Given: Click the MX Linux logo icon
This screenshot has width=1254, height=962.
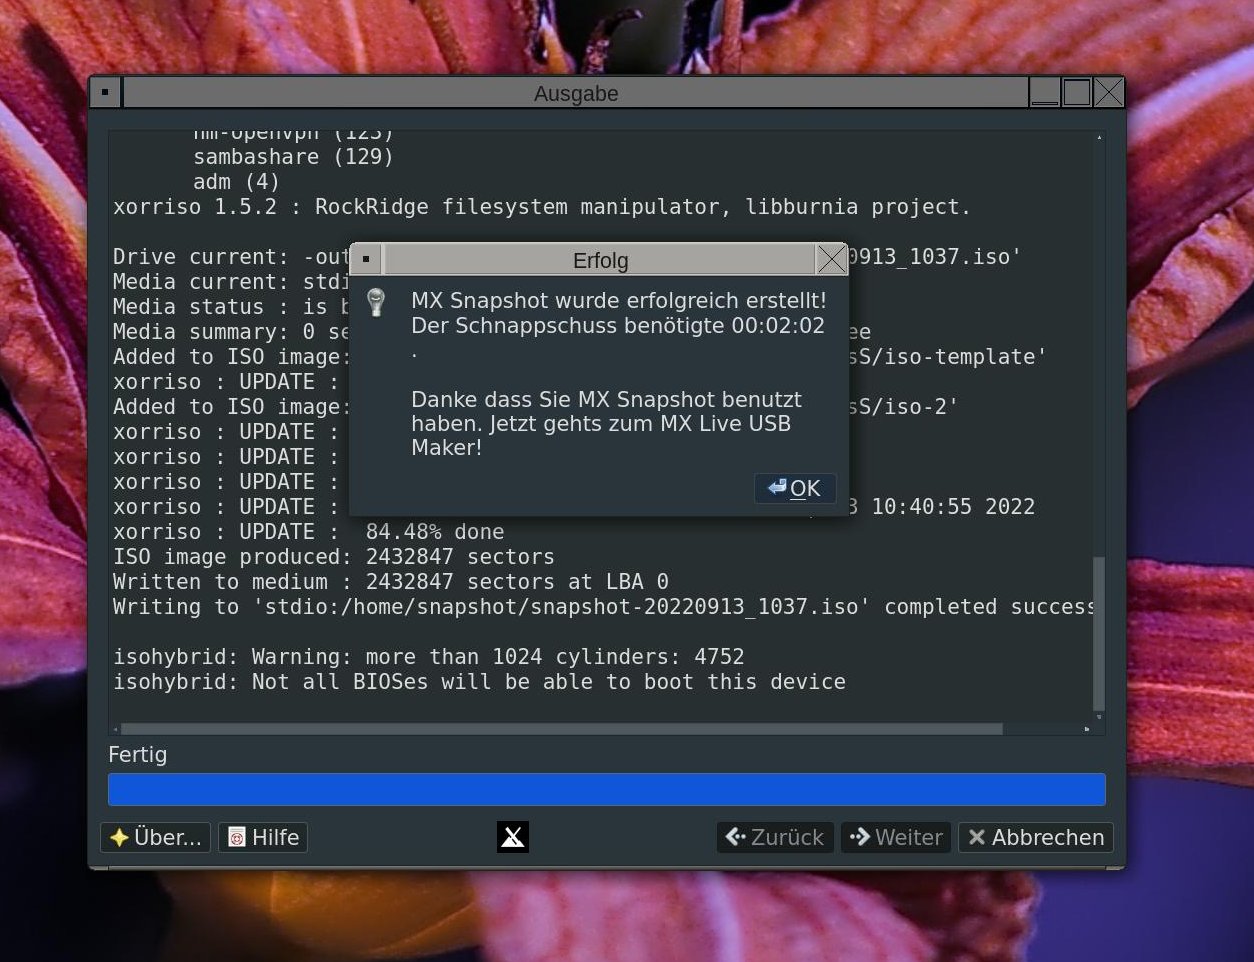Looking at the screenshot, I should (x=513, y=837).
